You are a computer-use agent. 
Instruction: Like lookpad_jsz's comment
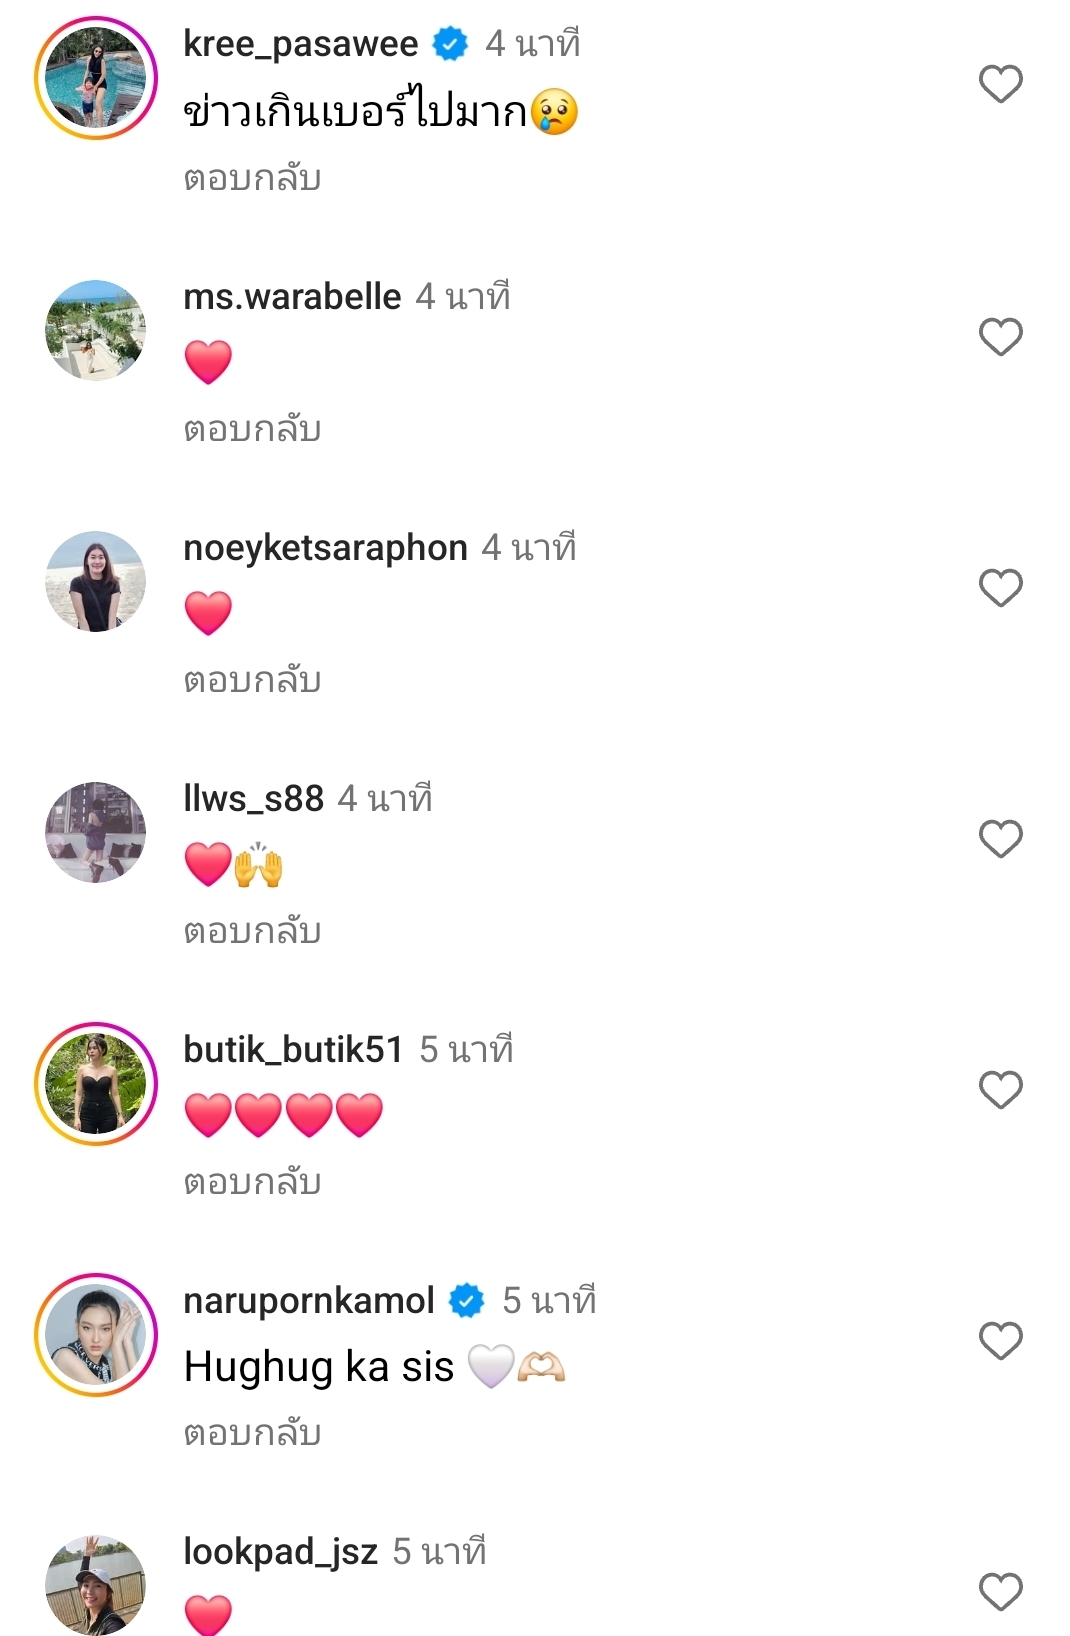(1000, 1592)
